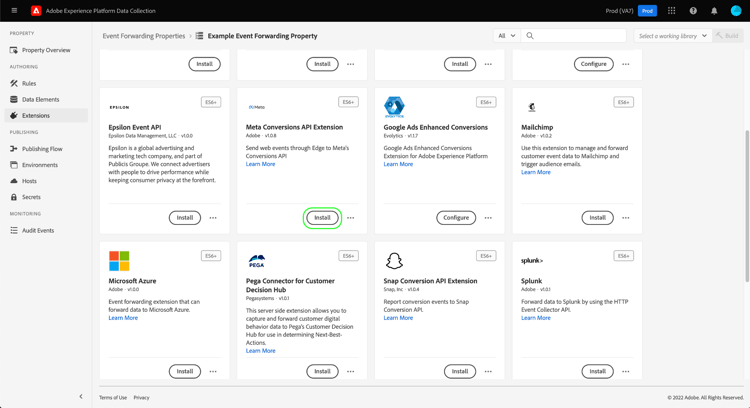
Task: Click the Adobe logo icon
Action: pyautogui.click(x=36, y=11)
